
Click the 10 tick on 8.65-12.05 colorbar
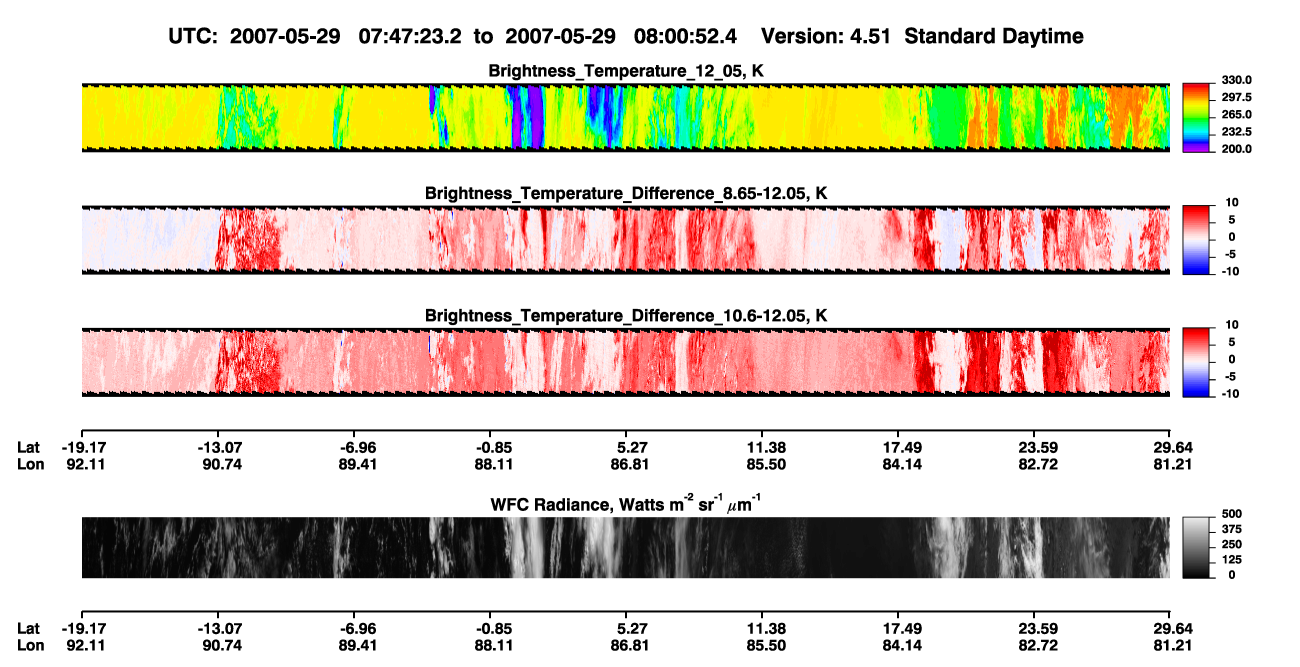[x=1232, y=203]
